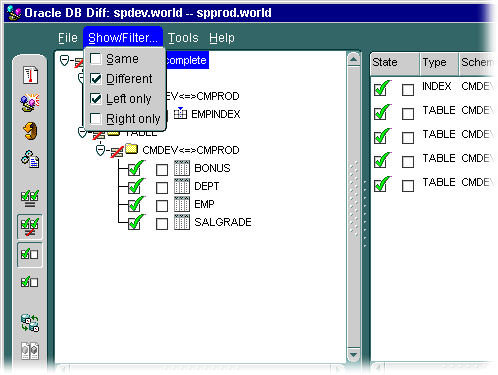
Task: Click the EMPINDEX index icon
Action: pyautogui.click(x=180, y=113)
